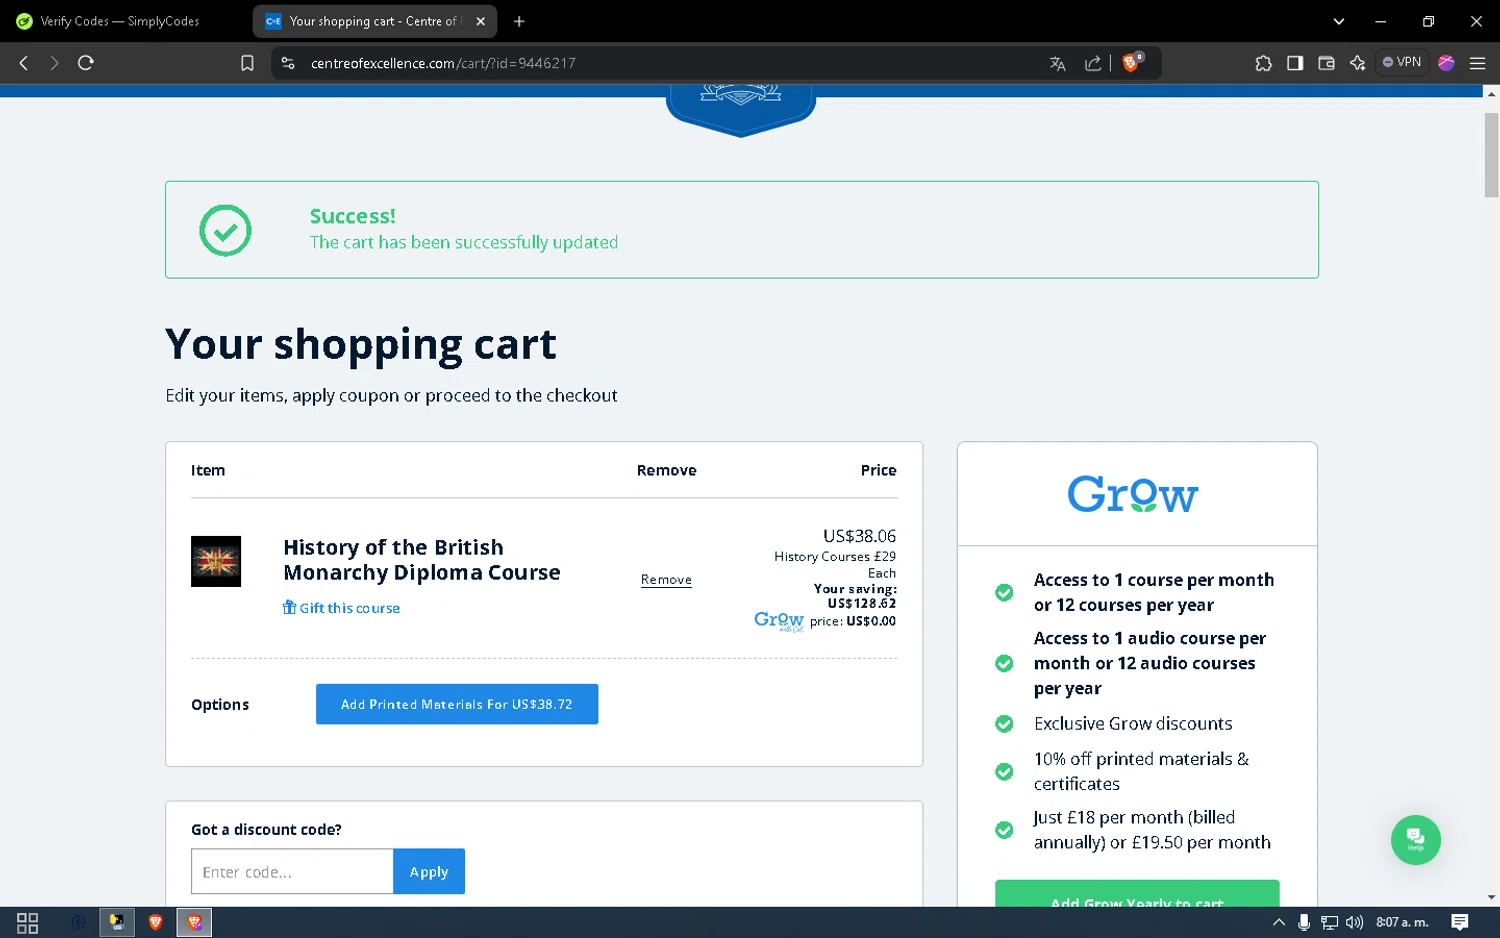Image resolution: width=1500 pixels, height=938 pixels.
Task: Open a new tab with the plus button
Action: coord(519,21)
